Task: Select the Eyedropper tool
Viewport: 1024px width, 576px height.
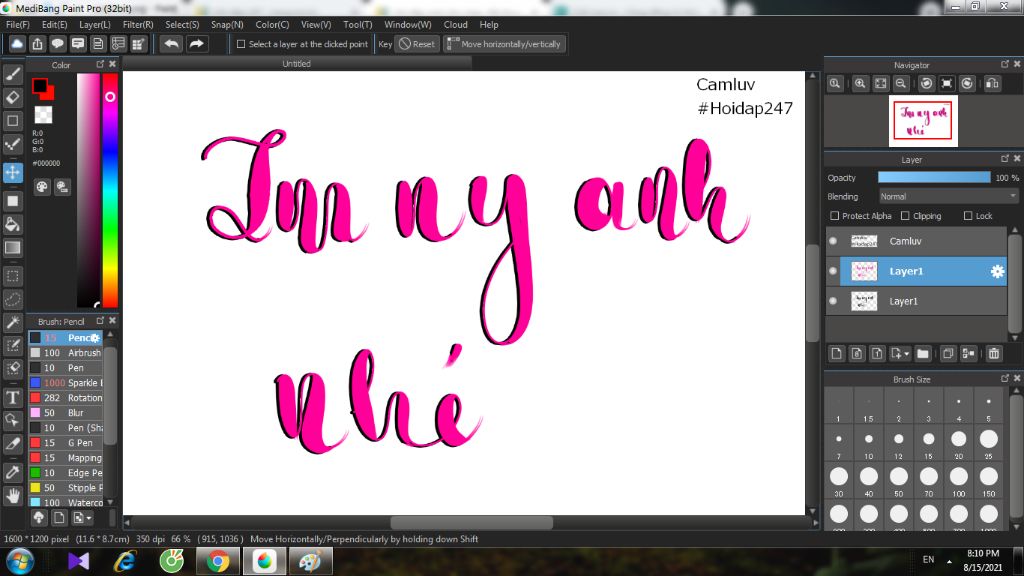Action: [12, 472]
